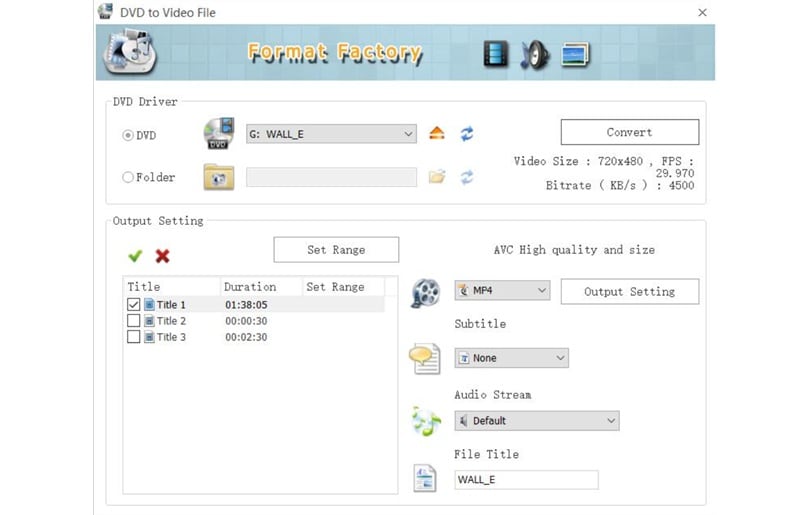Click the Set Range button
The image size is (800, 515).
pyautogui.click(x=336, y=250)
